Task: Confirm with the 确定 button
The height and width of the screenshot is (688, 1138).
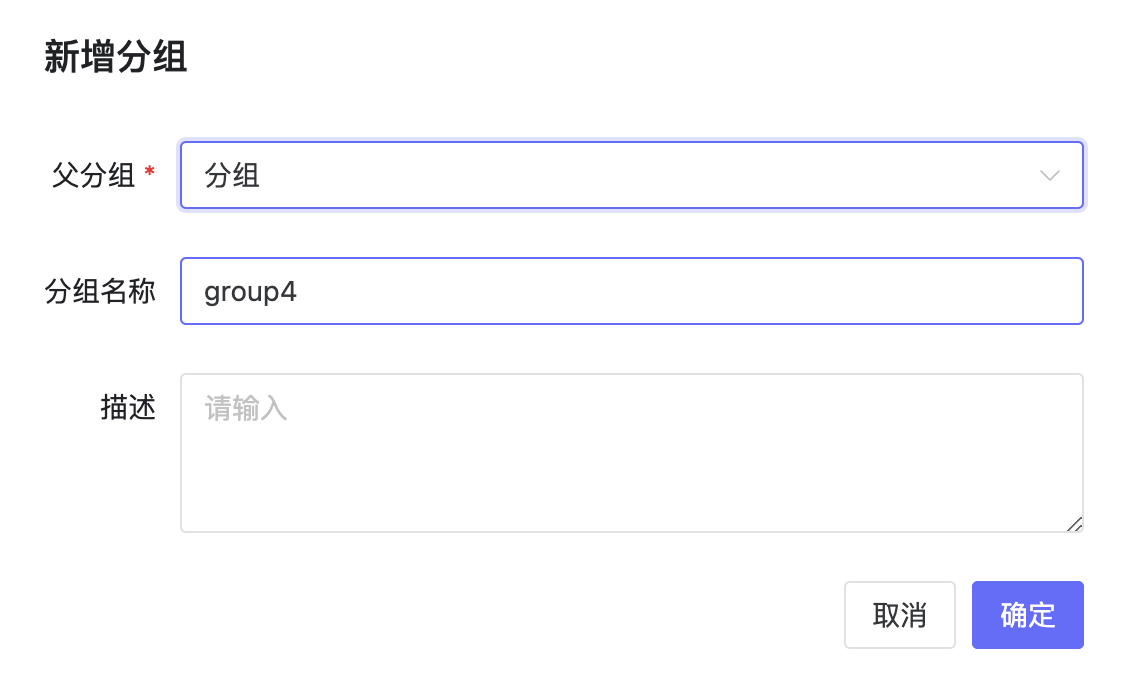Action: coord(1027,615)
